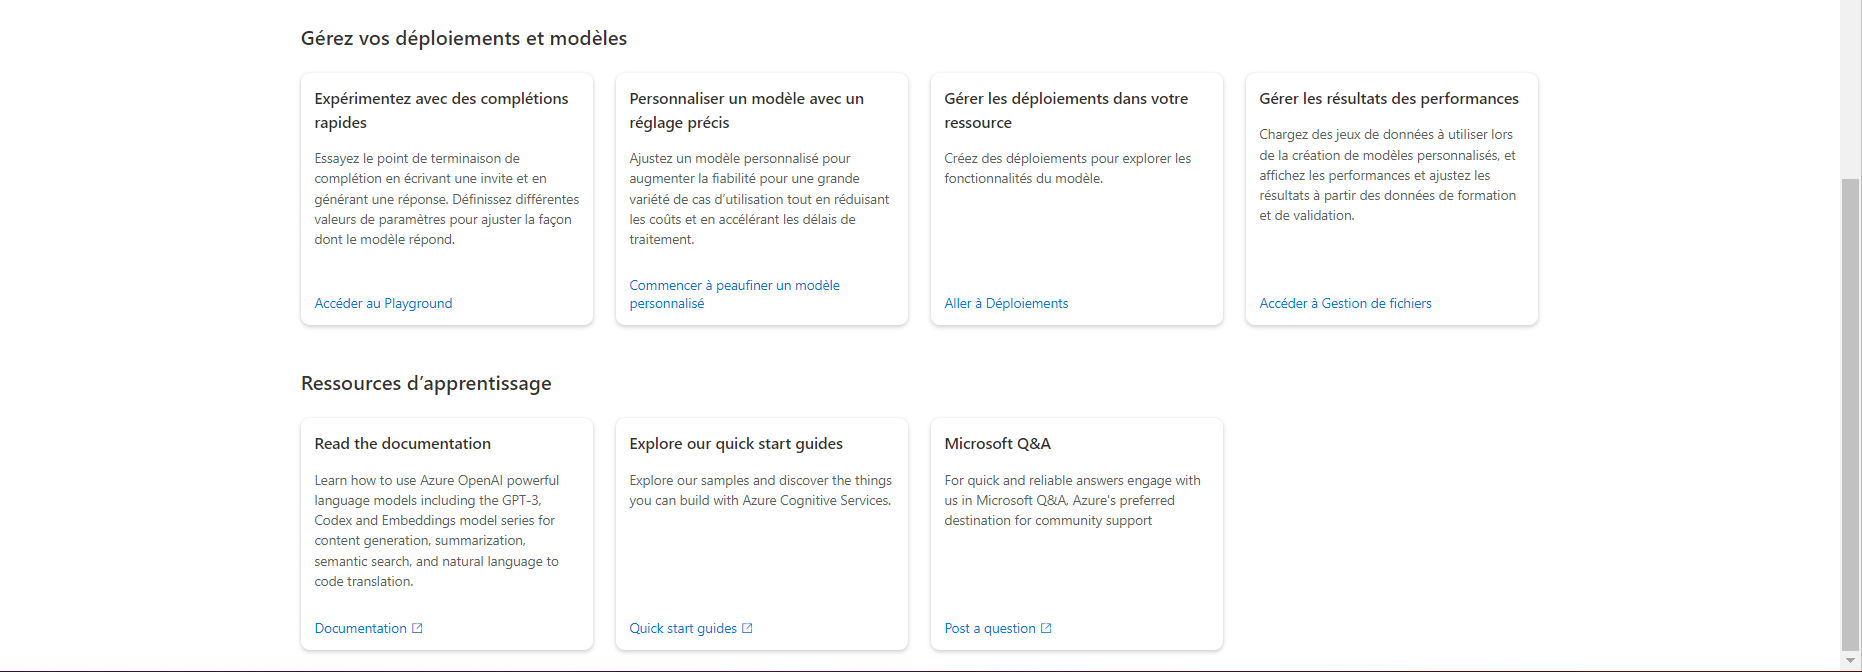Select the Read the documentation card
Viewport: 1862px width, 672px height.
[446, 535]
